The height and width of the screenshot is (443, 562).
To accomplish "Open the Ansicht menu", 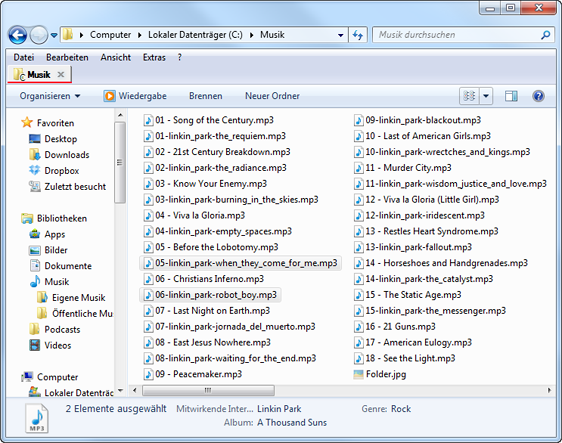I will (115, 57).
